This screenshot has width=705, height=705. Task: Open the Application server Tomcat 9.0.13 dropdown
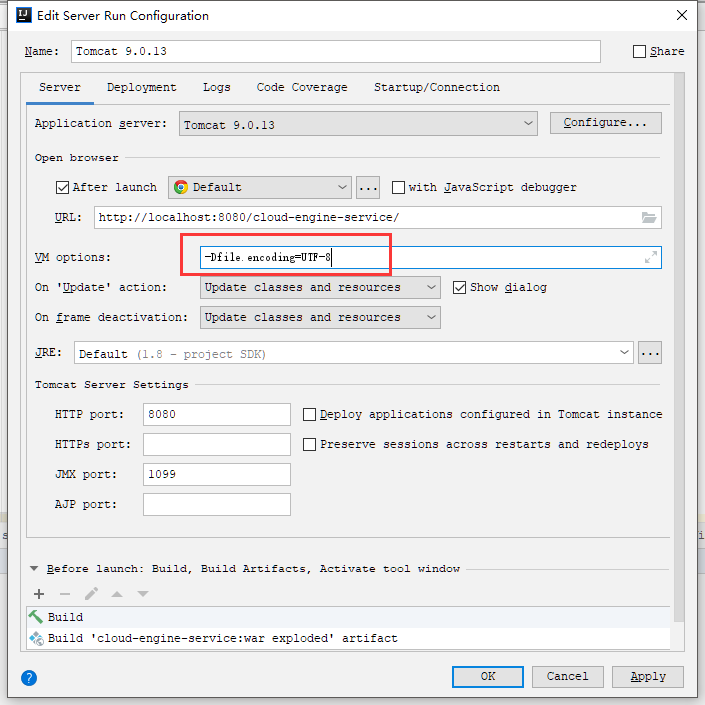(358, 124)
